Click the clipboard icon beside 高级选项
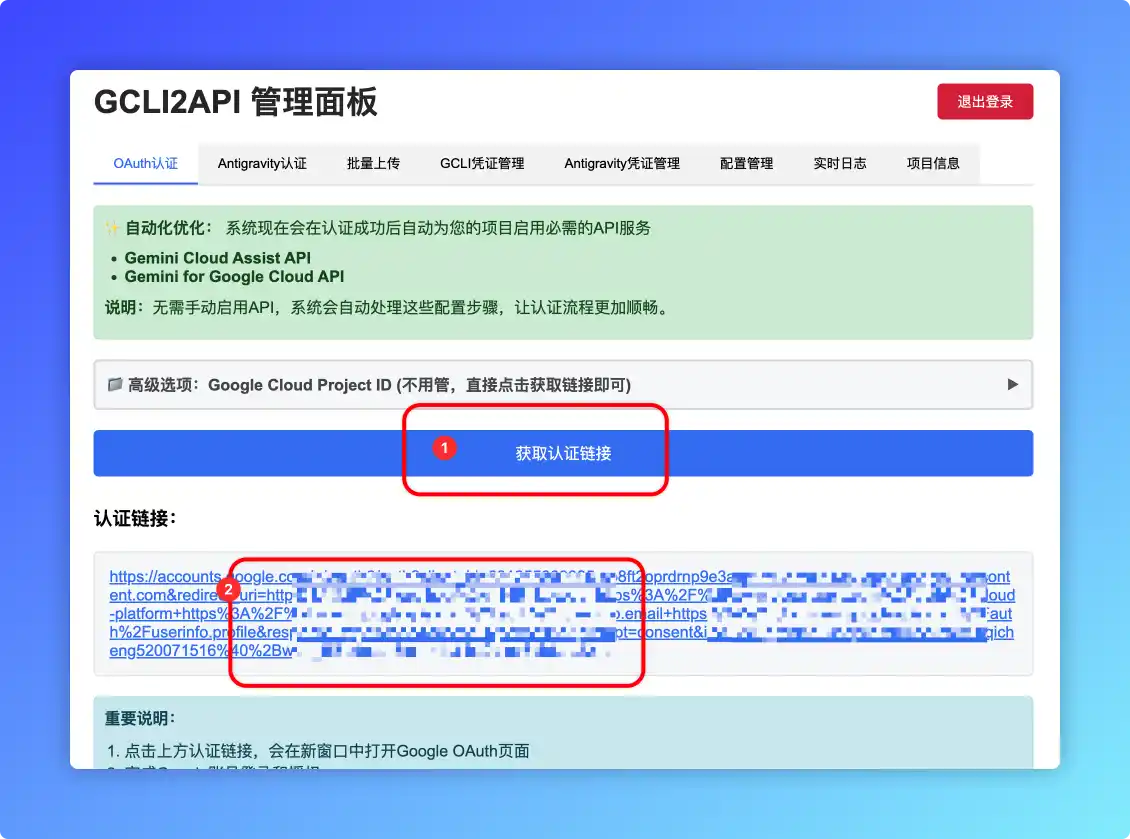The image size is (1130, 839). tap(114, 384)
